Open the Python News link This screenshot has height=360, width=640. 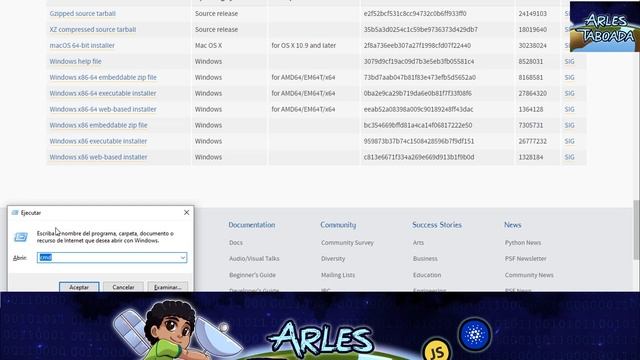[x=522, y=242]
